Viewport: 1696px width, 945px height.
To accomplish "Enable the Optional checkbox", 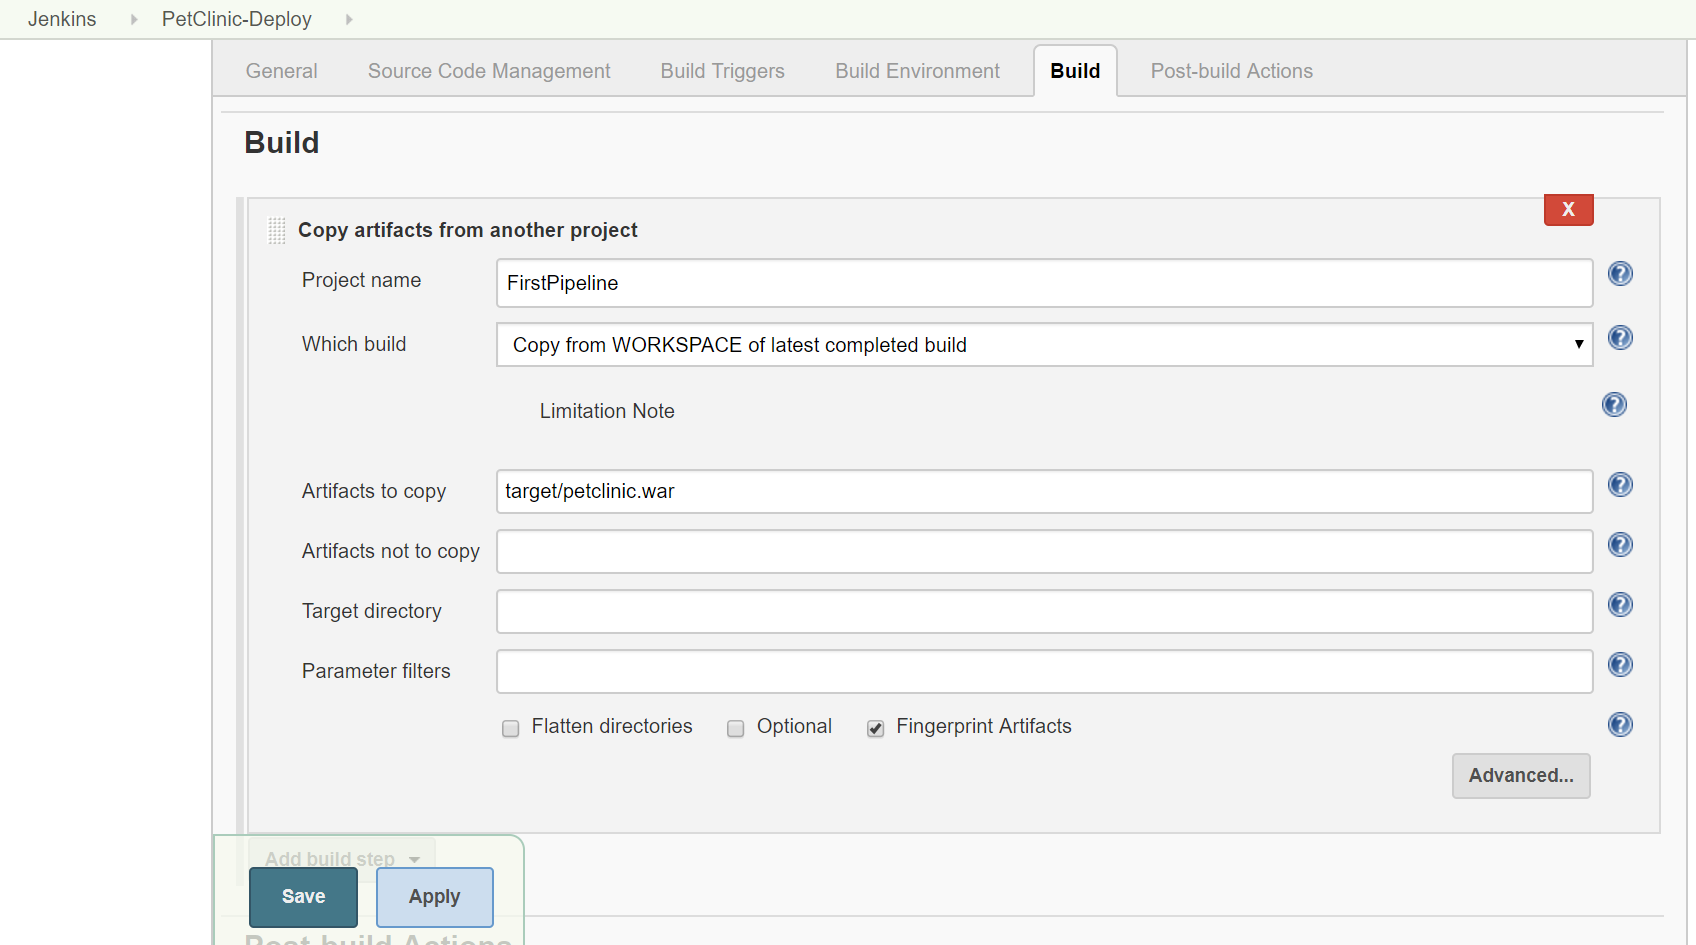I will [x=736, y=729].
